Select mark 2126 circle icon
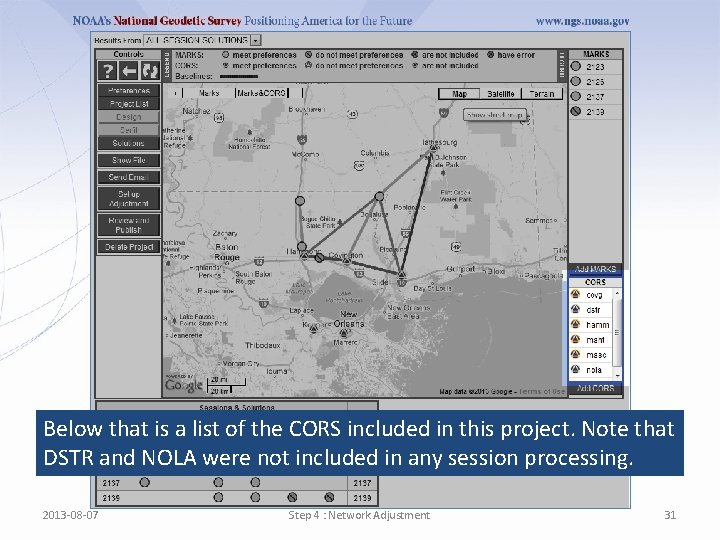720x540 pixels. pos(575,81)
